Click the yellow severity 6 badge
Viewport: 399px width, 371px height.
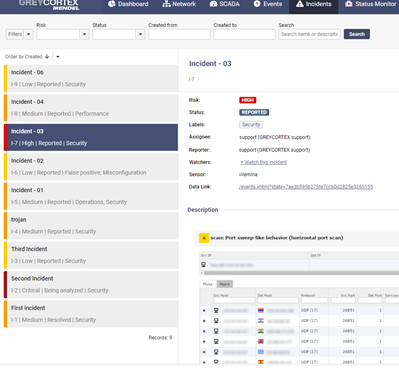click(204, 238)
